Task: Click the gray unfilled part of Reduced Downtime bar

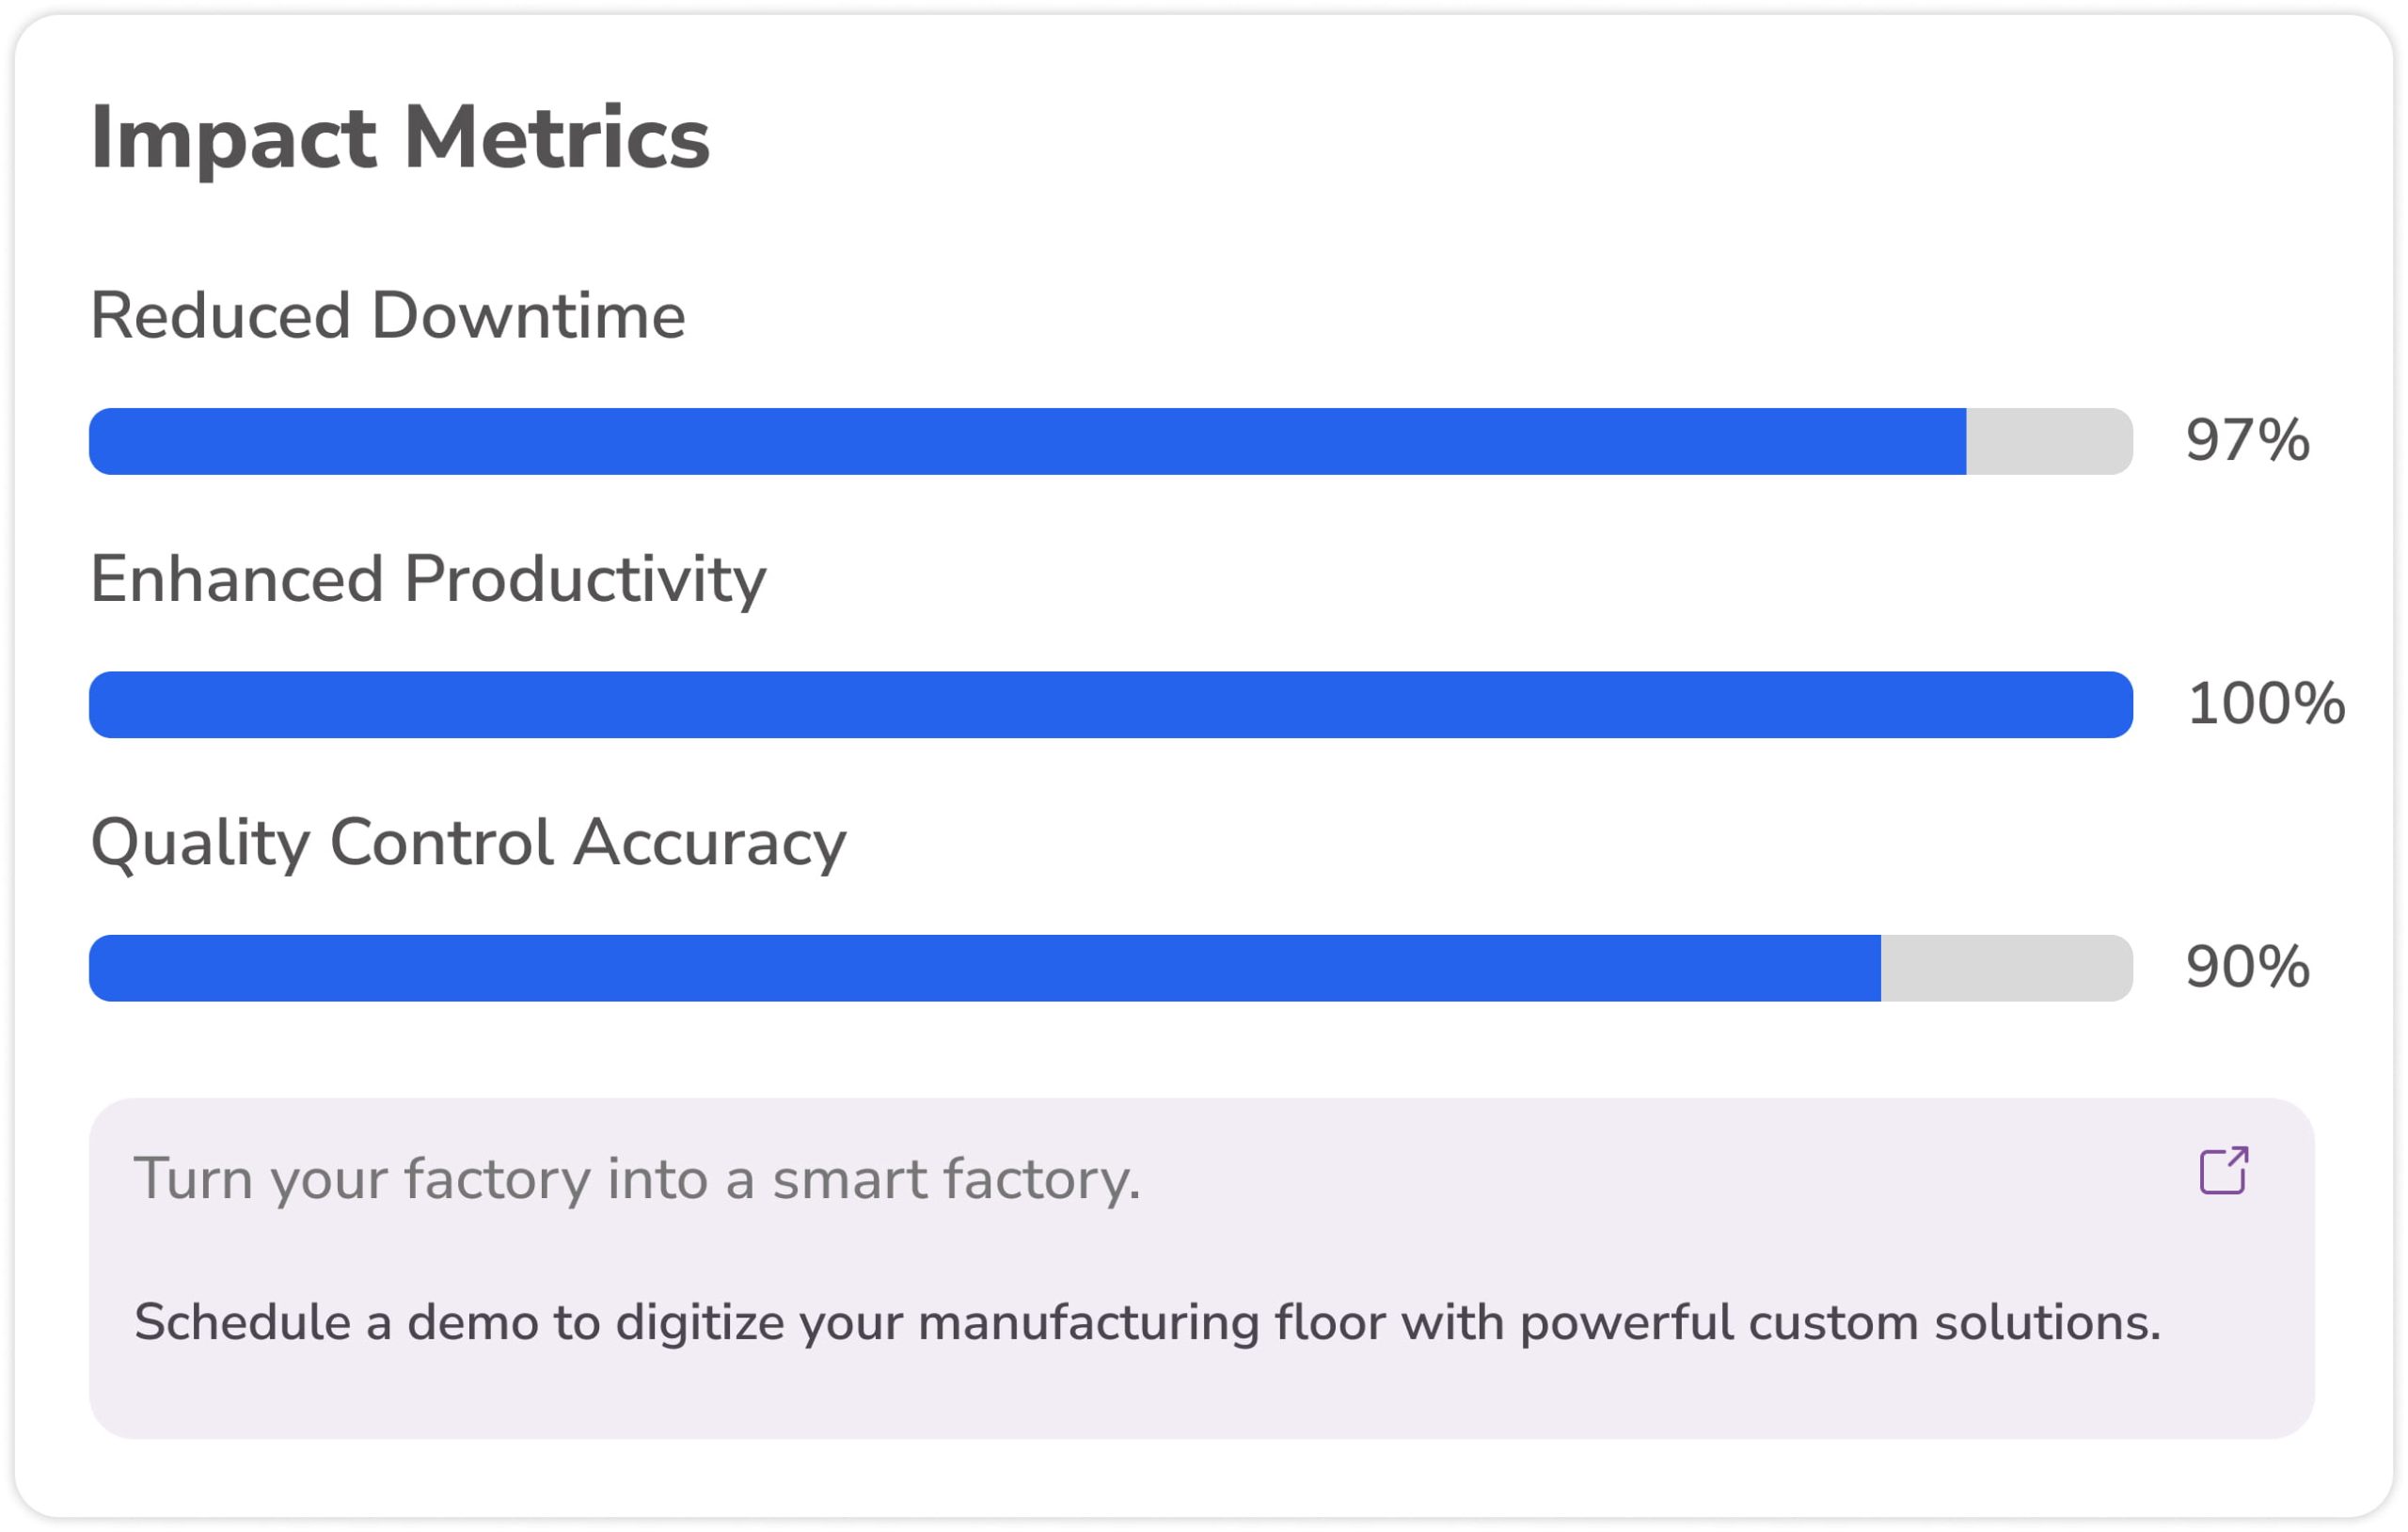Action: 2049,441
